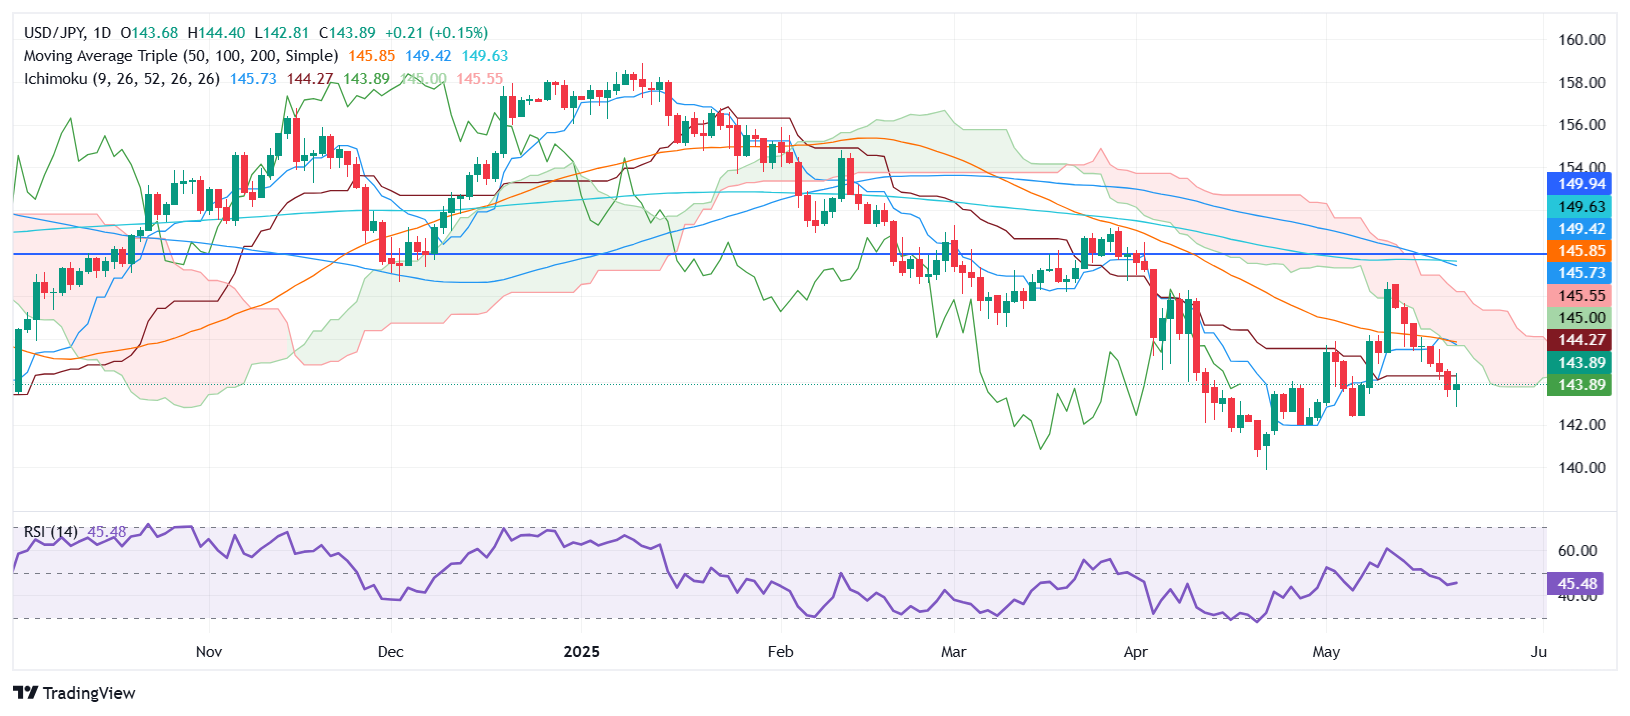
Task: Click the USD/JPY symbol title
Action: pyautogui.click(x=54, y=33)
